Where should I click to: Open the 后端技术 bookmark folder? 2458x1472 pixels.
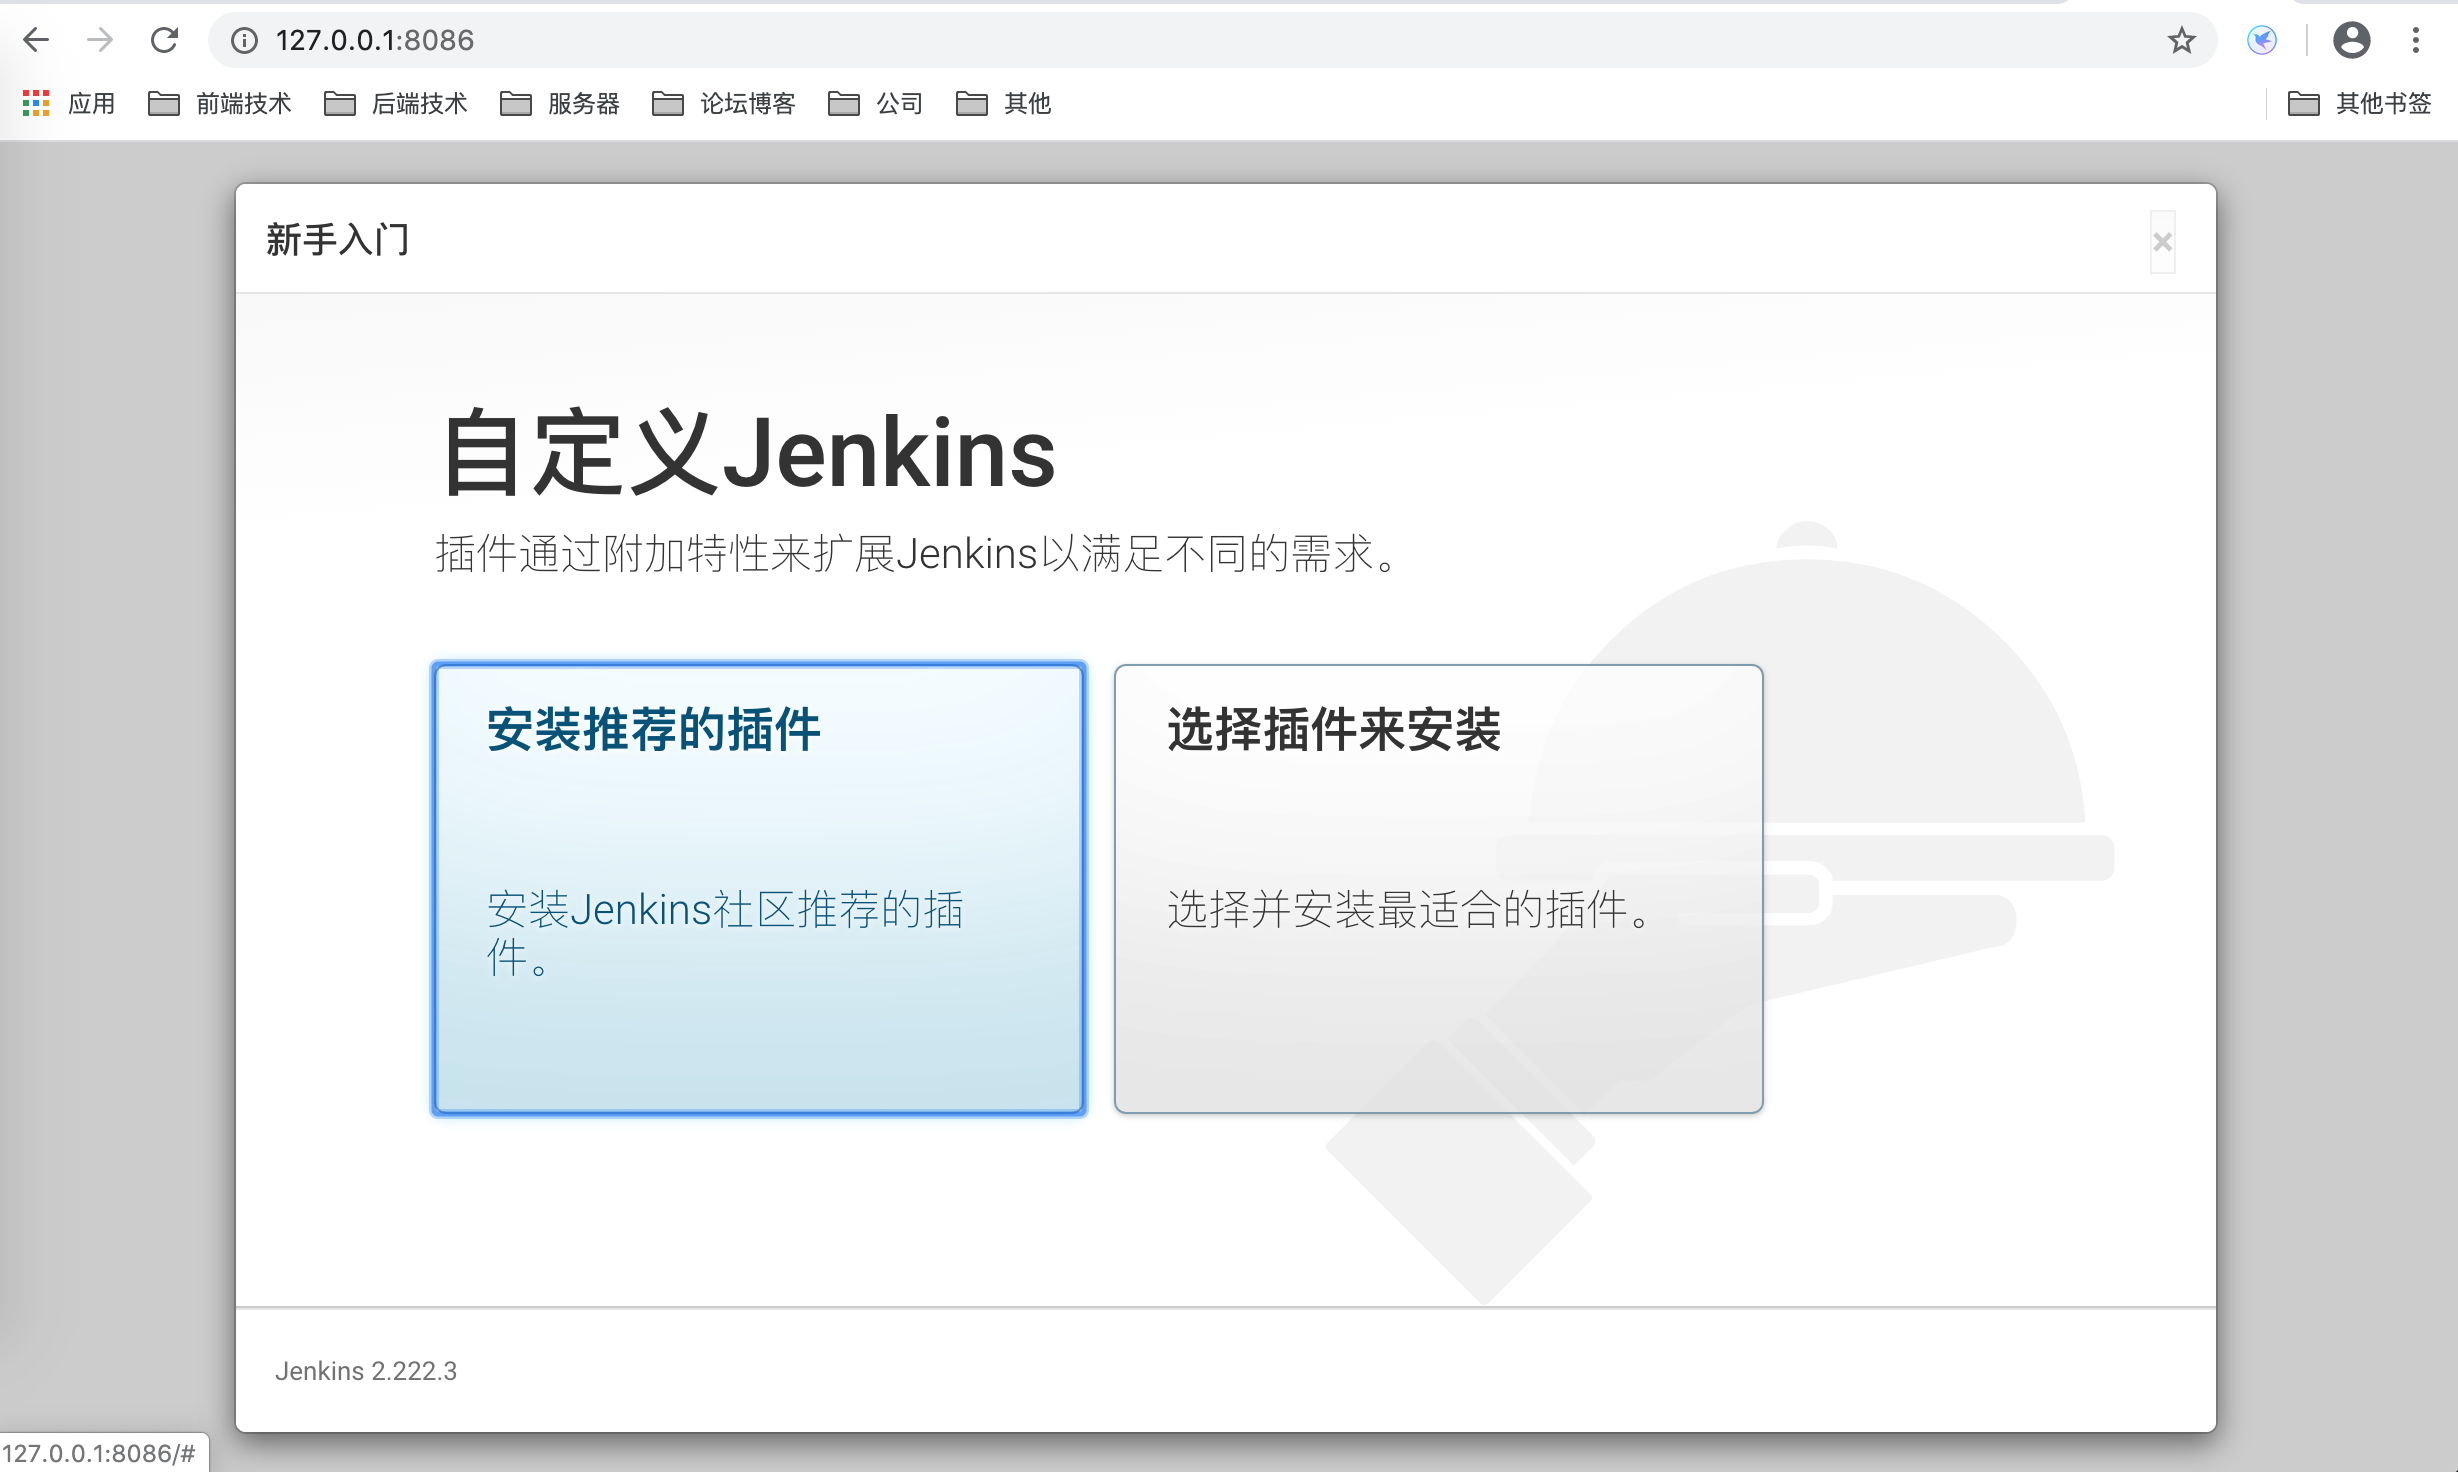[396, 103]
